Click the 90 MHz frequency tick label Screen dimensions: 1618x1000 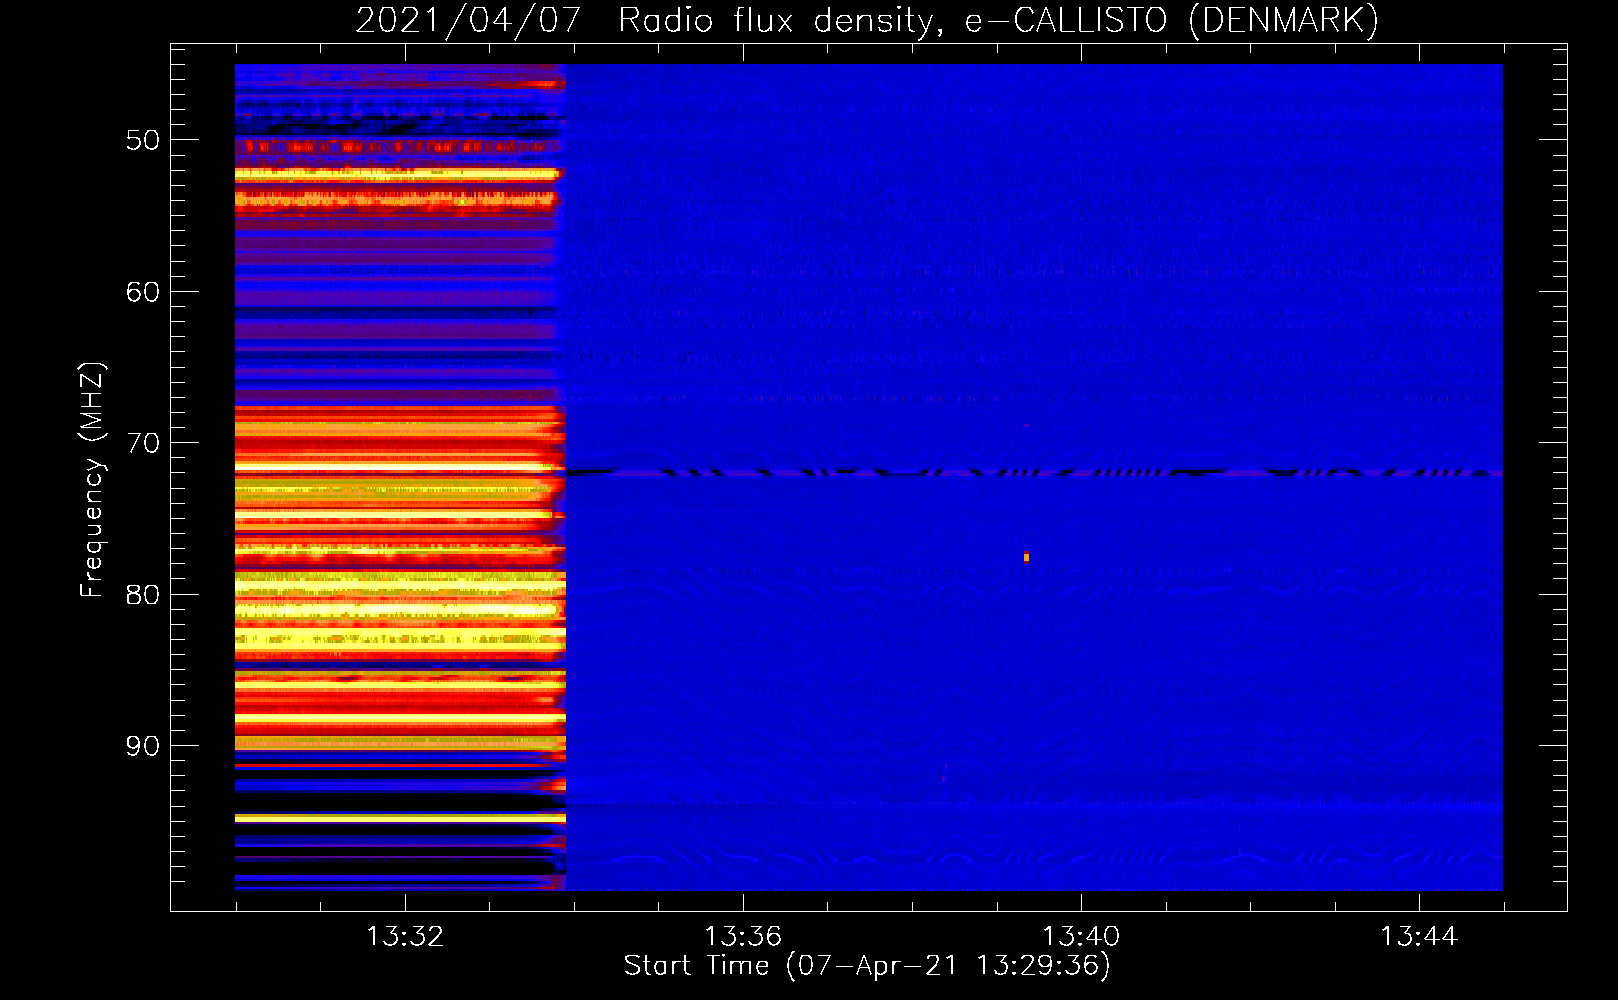[x=143, y=746]
